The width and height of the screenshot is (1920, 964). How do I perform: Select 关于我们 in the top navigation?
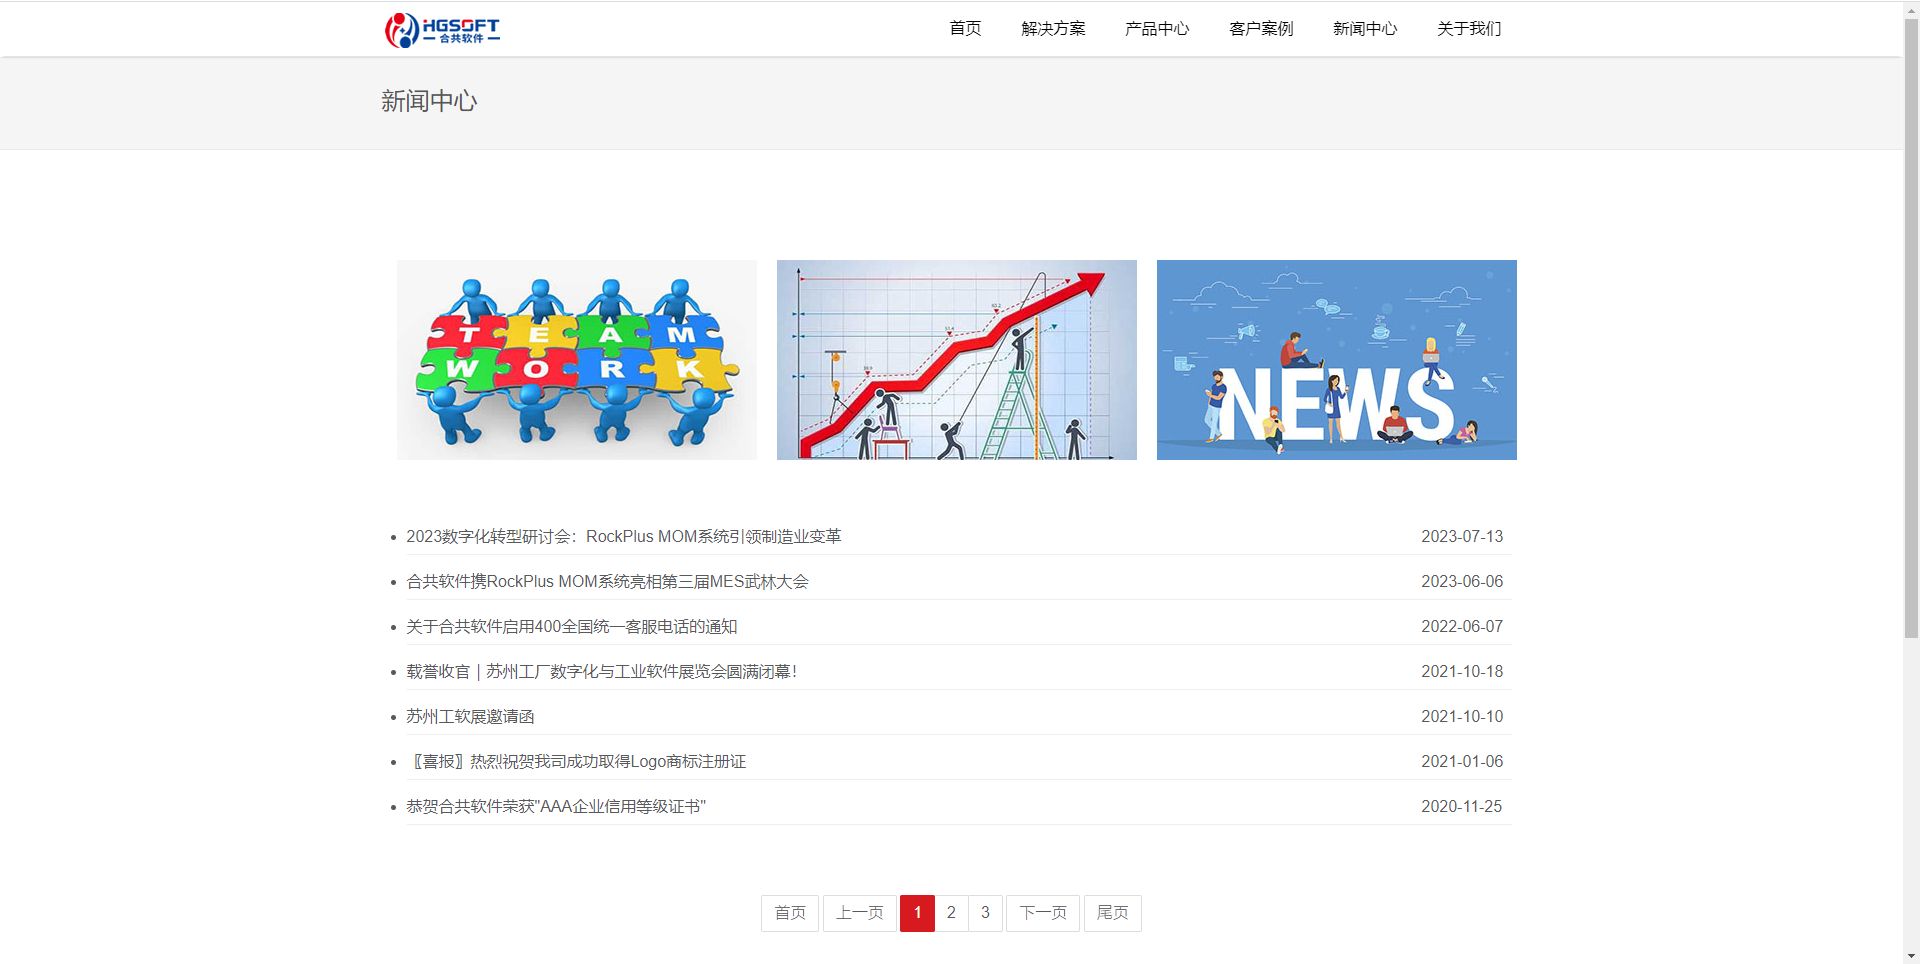point(1469,28)
